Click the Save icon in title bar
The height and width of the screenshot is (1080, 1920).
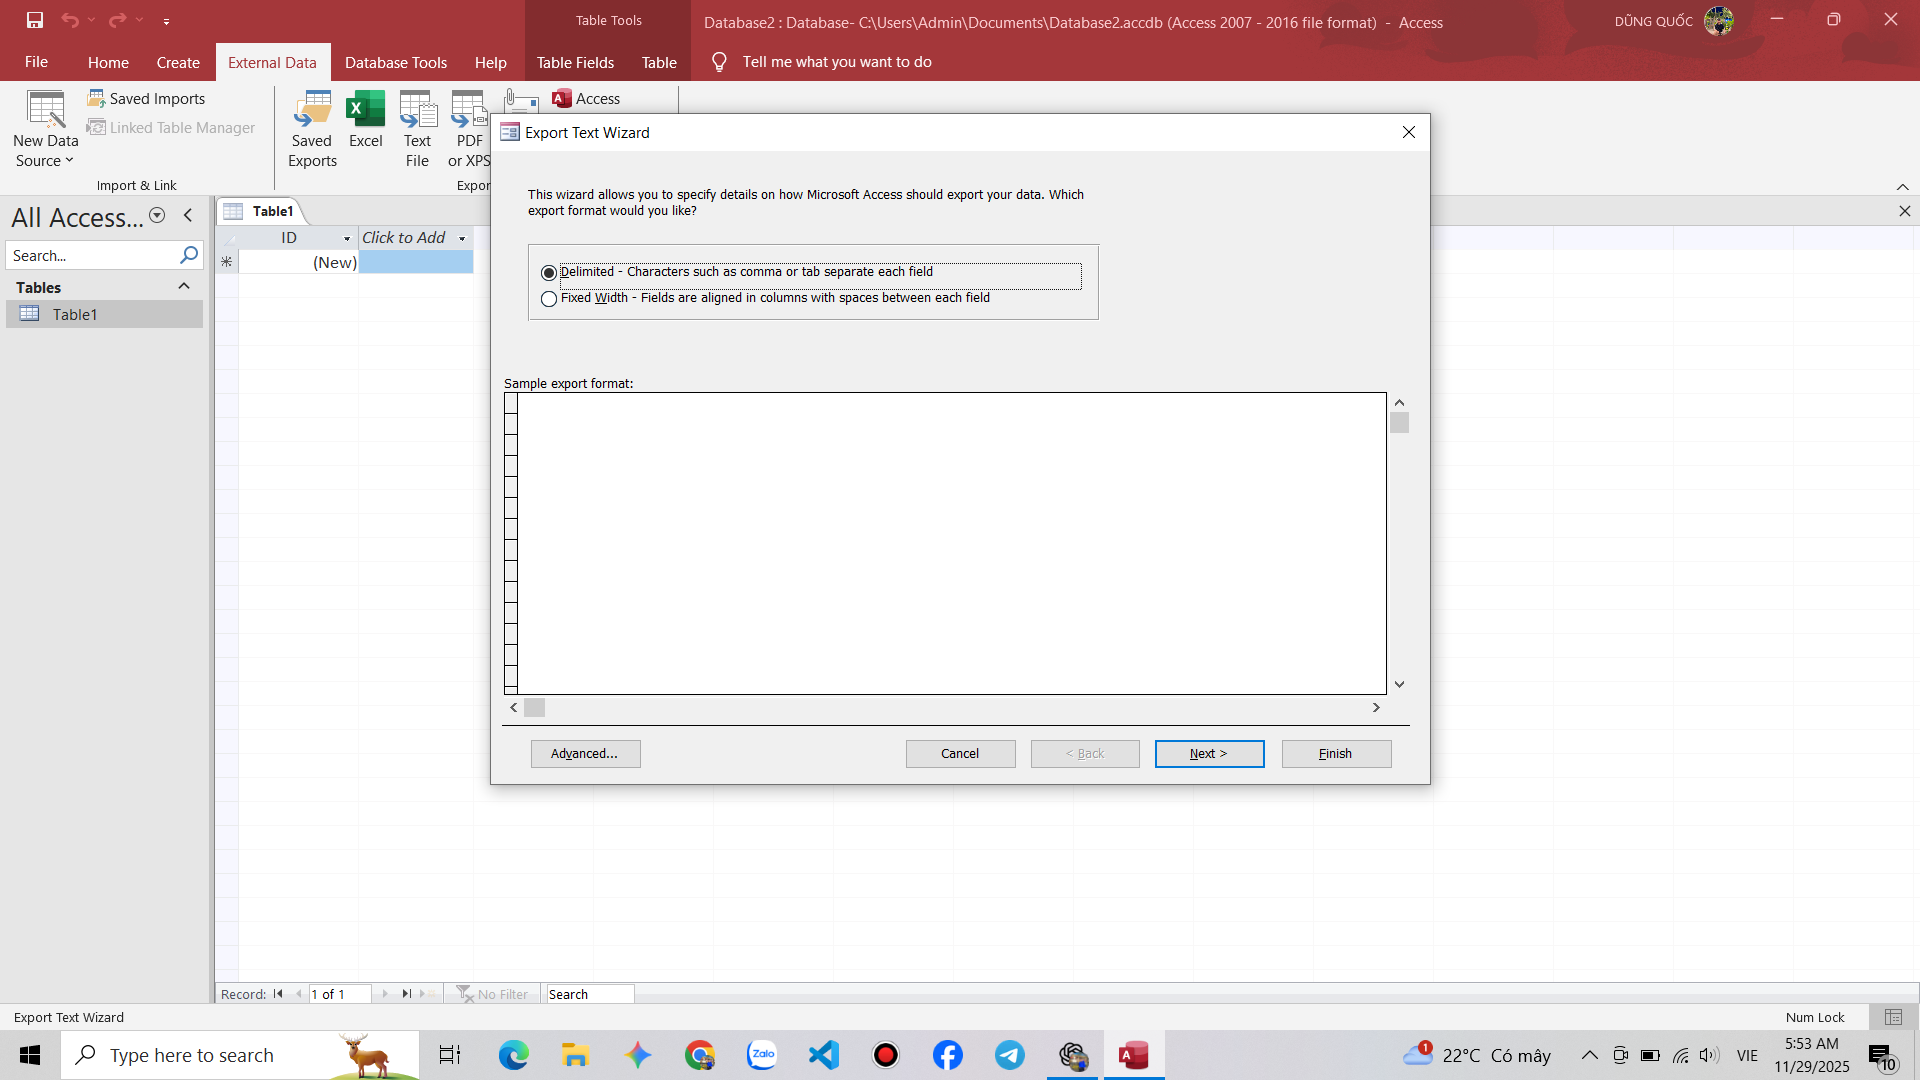coord(35,20)
